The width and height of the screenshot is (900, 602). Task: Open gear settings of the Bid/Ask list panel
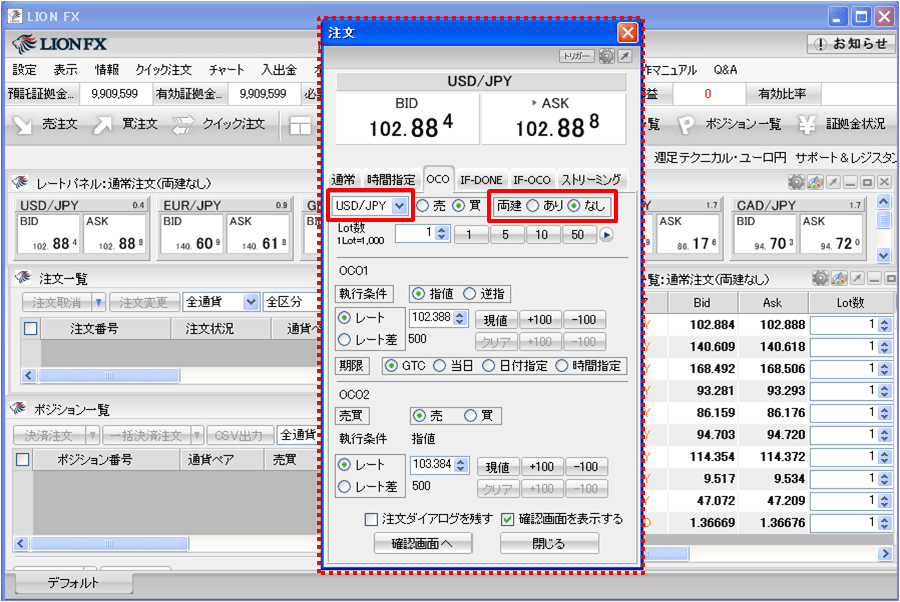coord(820,278)
